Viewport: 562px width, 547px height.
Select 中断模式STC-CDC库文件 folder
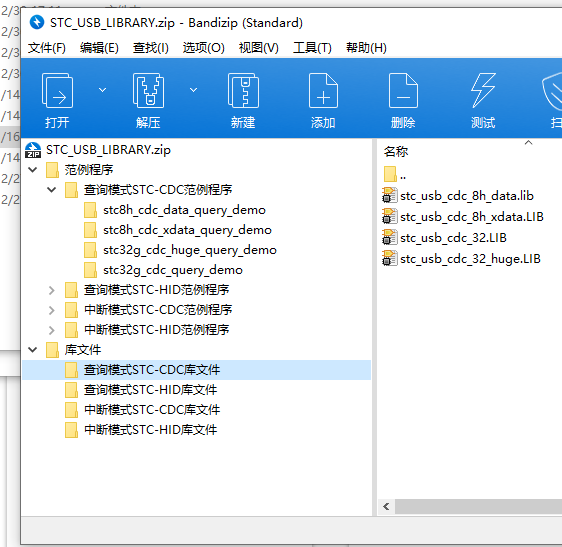point(152,410)
